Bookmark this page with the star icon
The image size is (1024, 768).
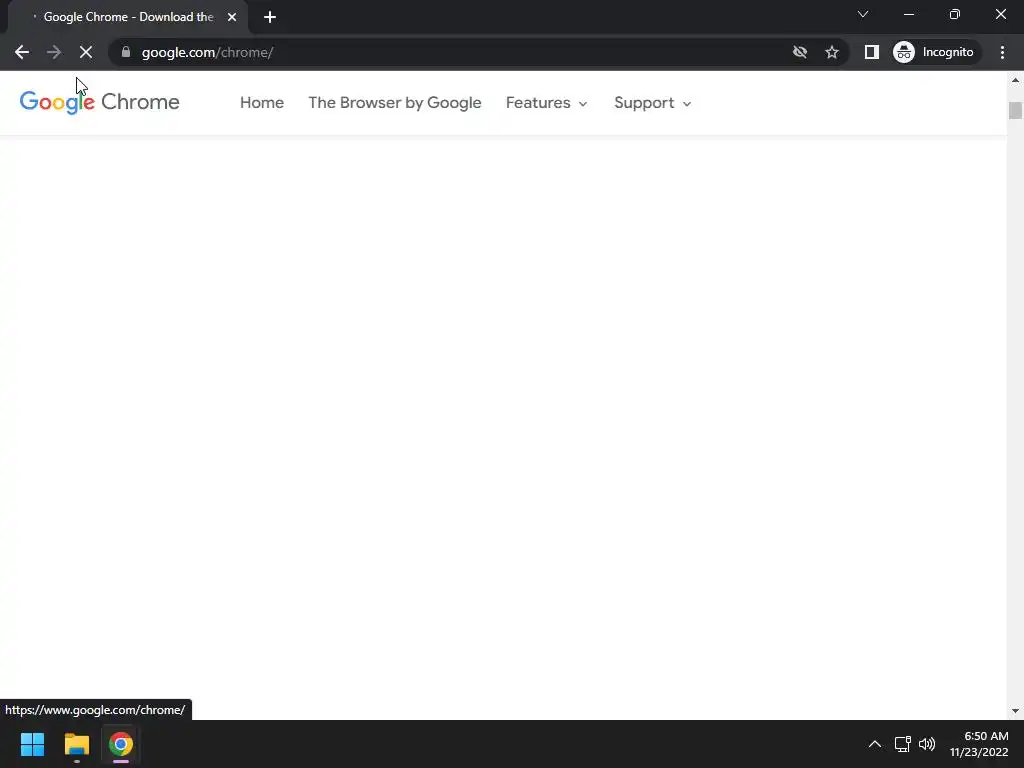pyautogui.click(x=831, y=52)
